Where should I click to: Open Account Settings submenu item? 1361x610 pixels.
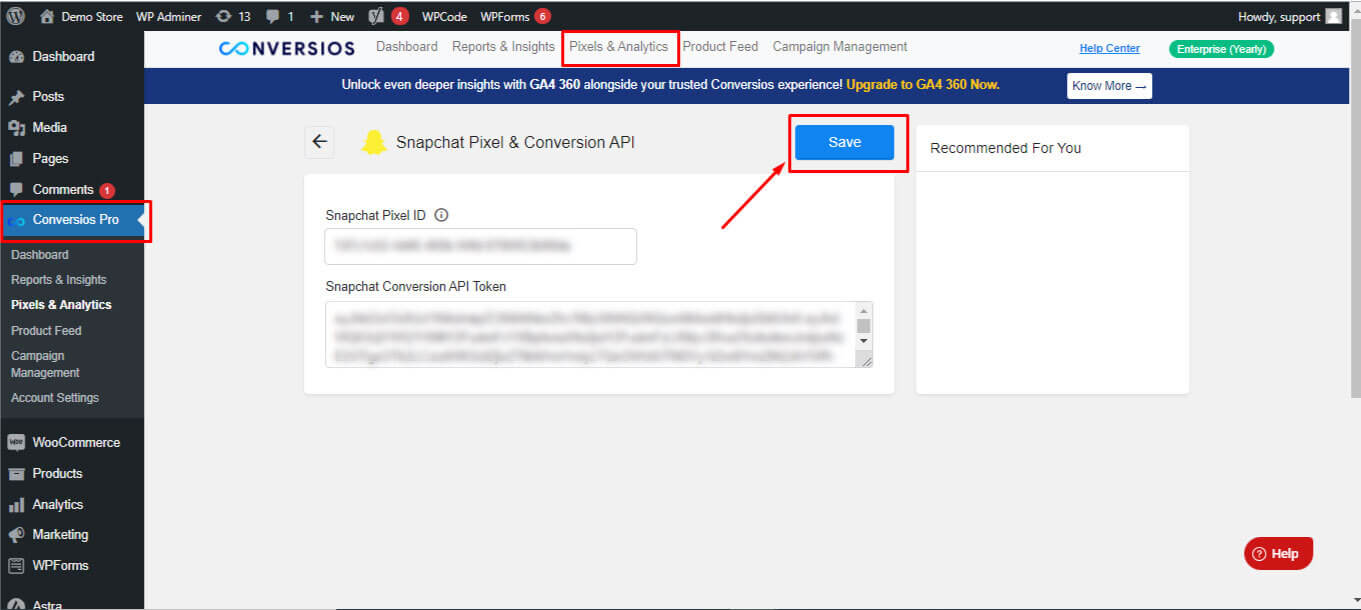point(55,398)
